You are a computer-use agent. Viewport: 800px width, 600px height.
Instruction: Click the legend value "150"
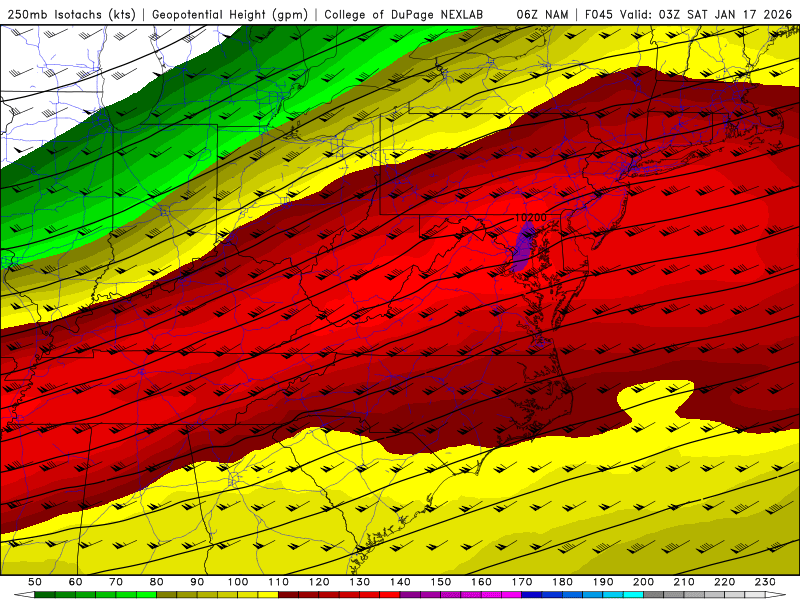[x=441, y=582]
